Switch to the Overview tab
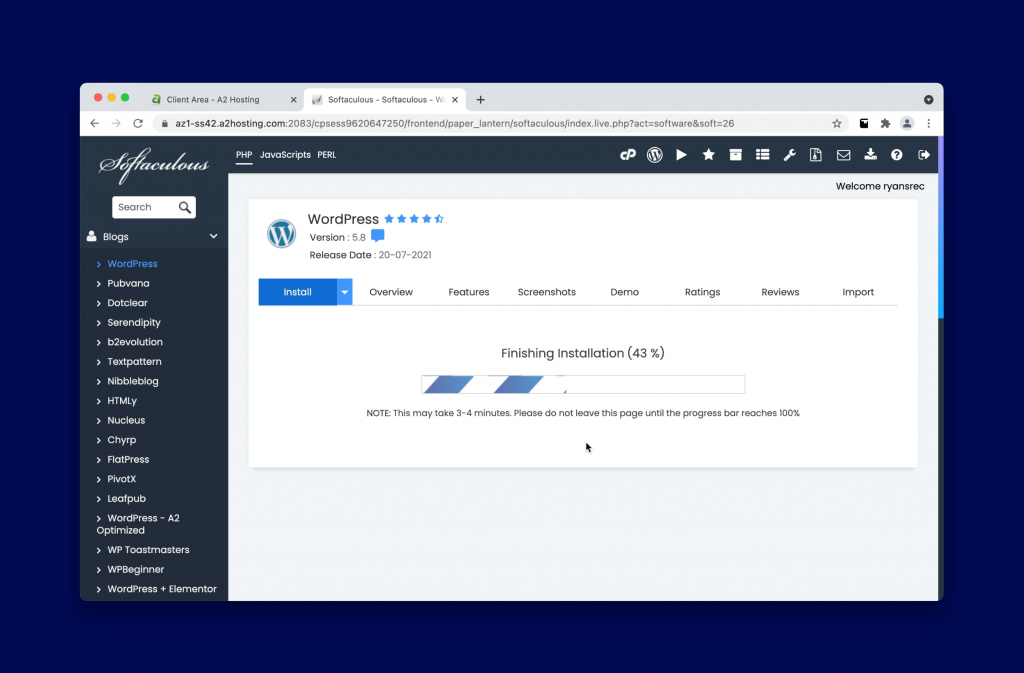 [x=391, y=292]
